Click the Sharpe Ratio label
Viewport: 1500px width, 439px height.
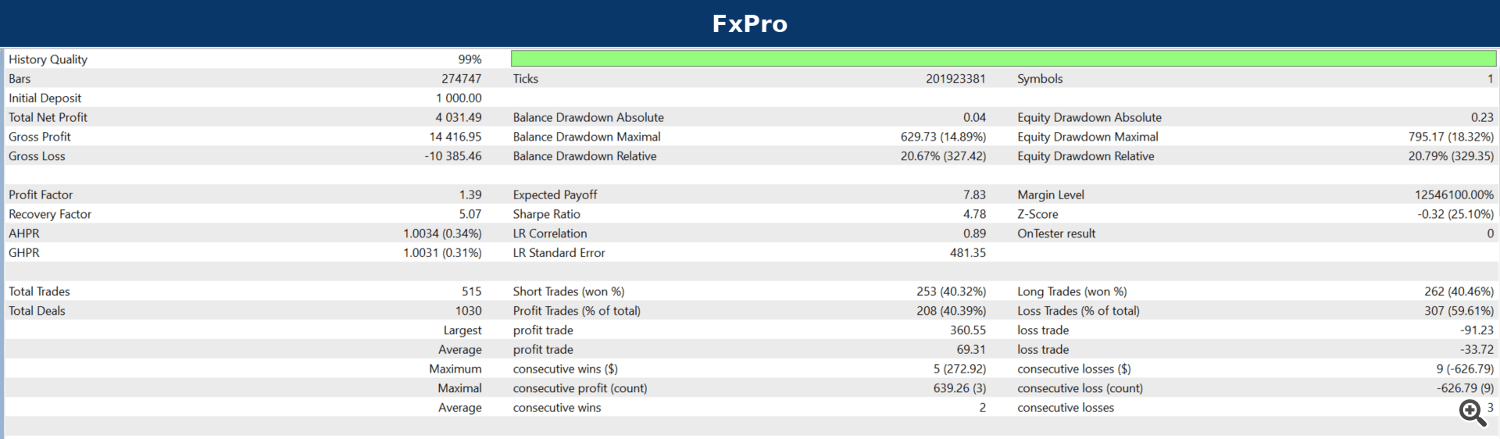[546, 214]
